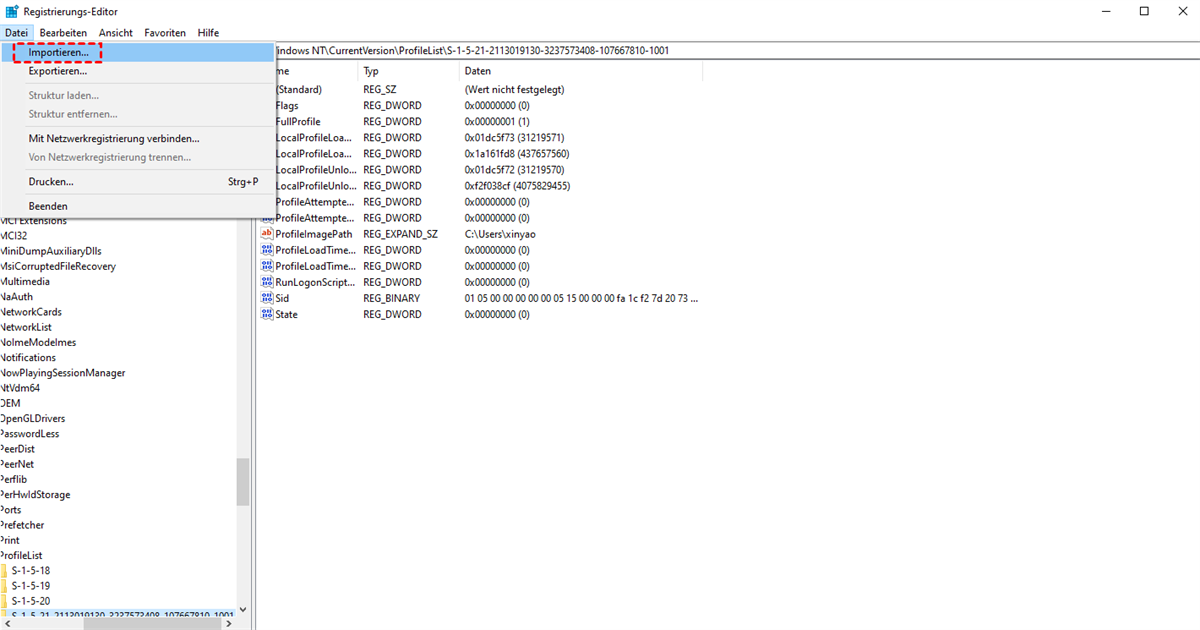Select the Sid binary value icon
The image size is (1200, 630).
pos(267,298)
